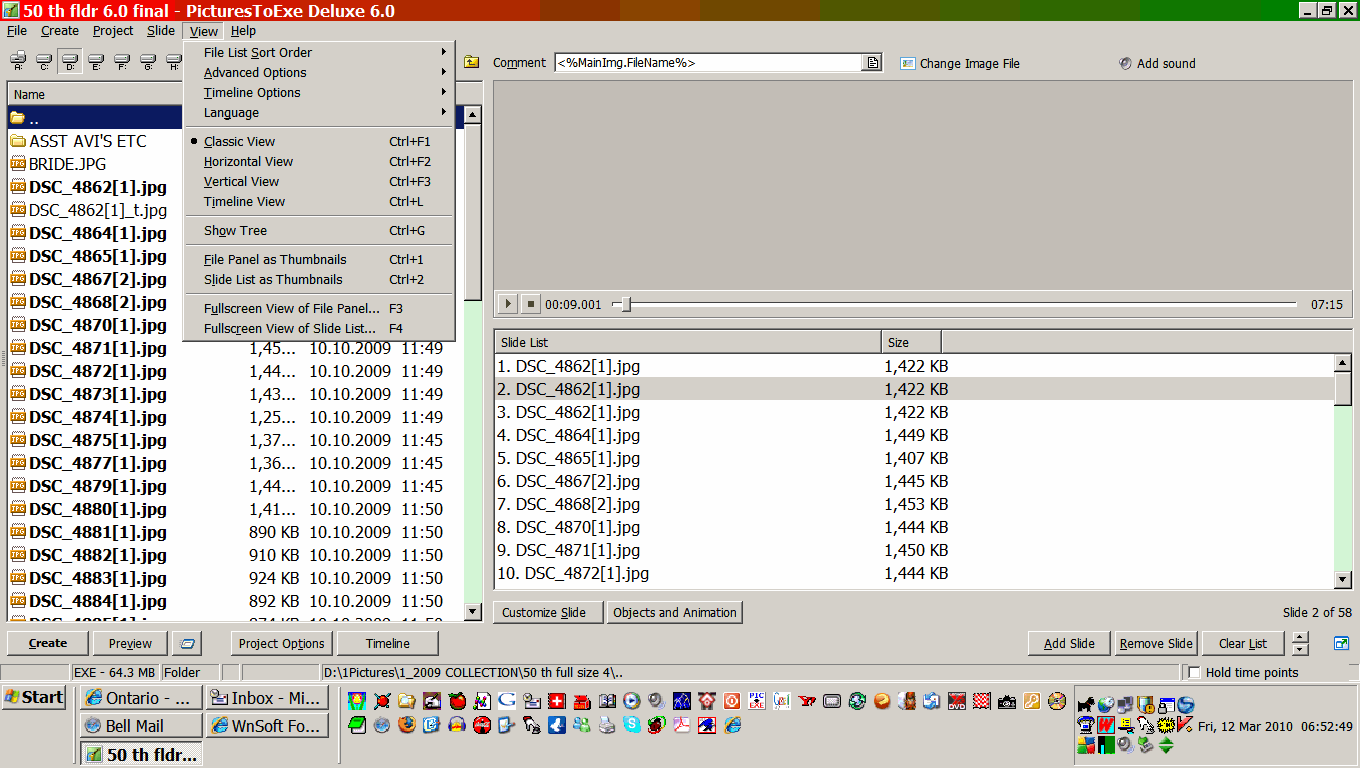Select drive A: in the drive bar
The width and height of the screenshot is (1360, 768).
(18, 62)
